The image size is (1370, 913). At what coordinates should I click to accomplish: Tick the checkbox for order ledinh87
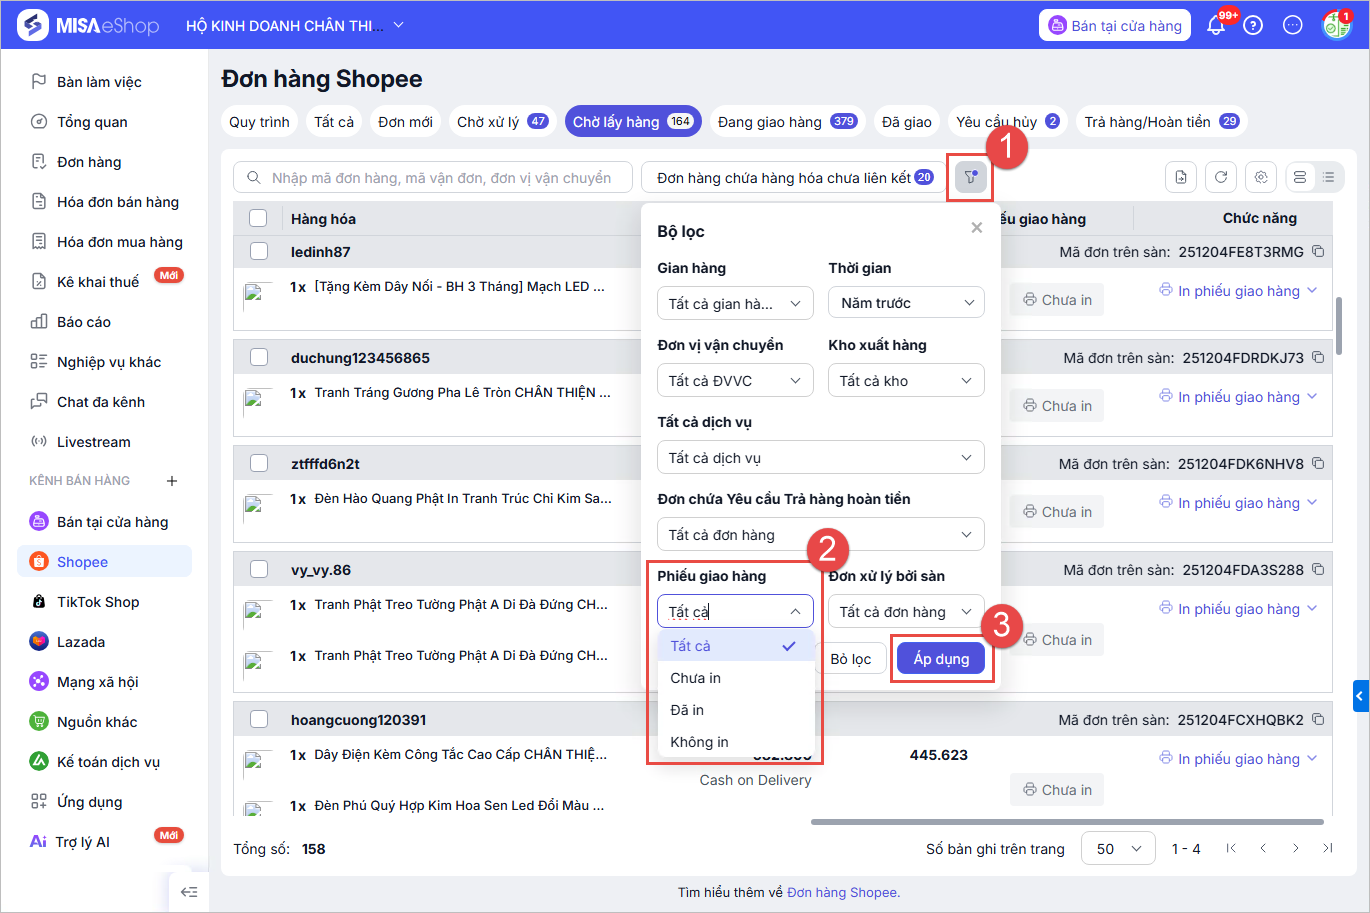point(259,252)
